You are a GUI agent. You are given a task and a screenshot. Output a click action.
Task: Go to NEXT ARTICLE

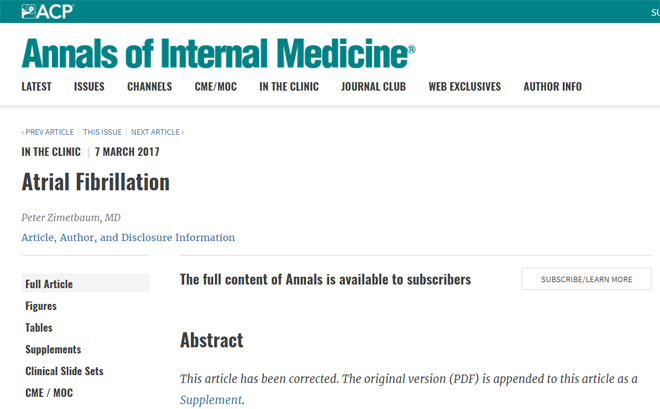pyautogui.click(x=157, y=132)
